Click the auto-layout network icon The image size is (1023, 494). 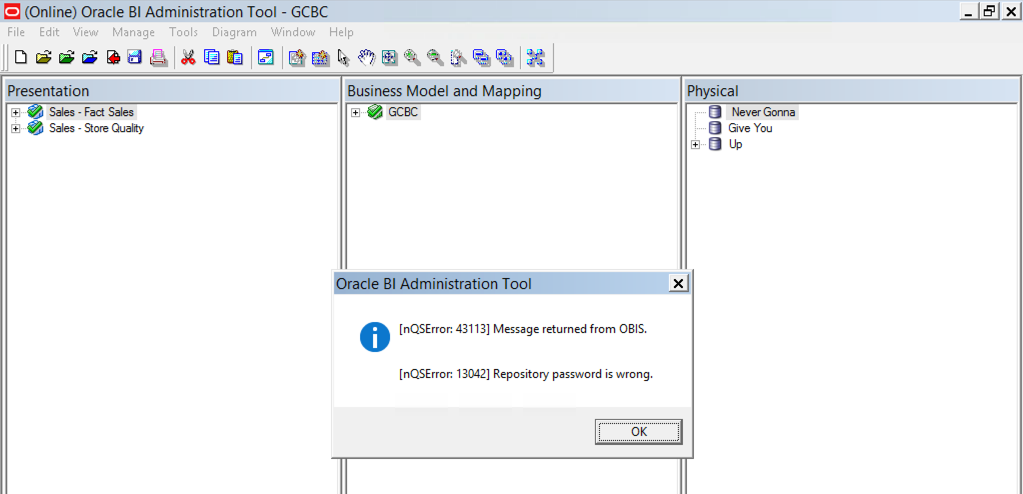click(x=536, y=57)
